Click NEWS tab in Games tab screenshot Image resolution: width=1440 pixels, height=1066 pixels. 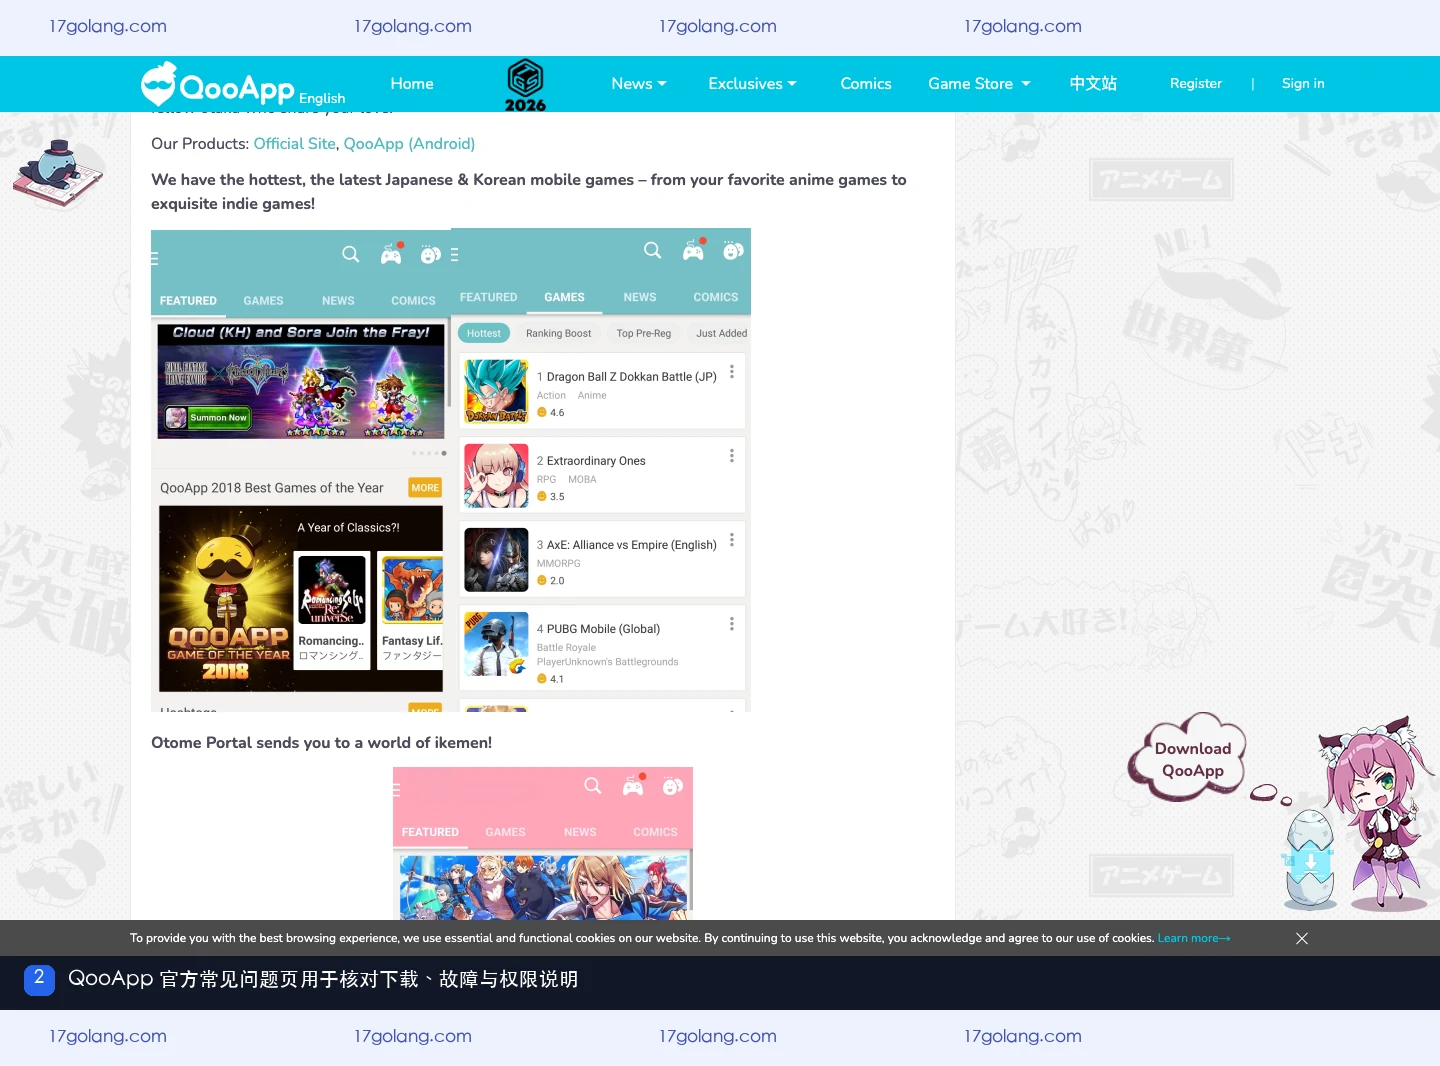(x=640, y=298)
